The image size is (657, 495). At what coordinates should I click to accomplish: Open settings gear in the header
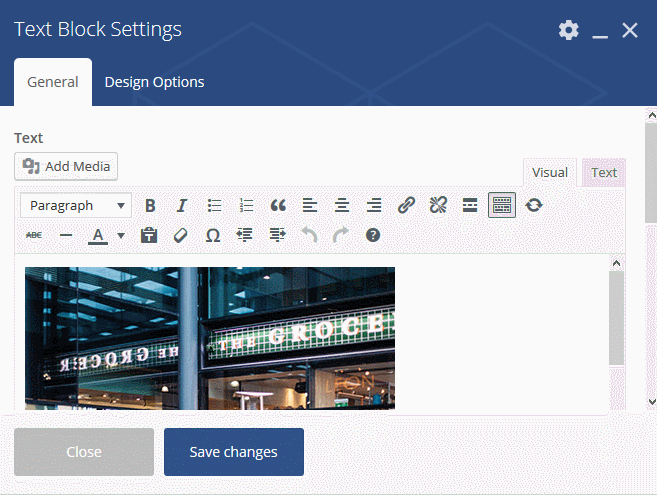click(x=569, y=30)
